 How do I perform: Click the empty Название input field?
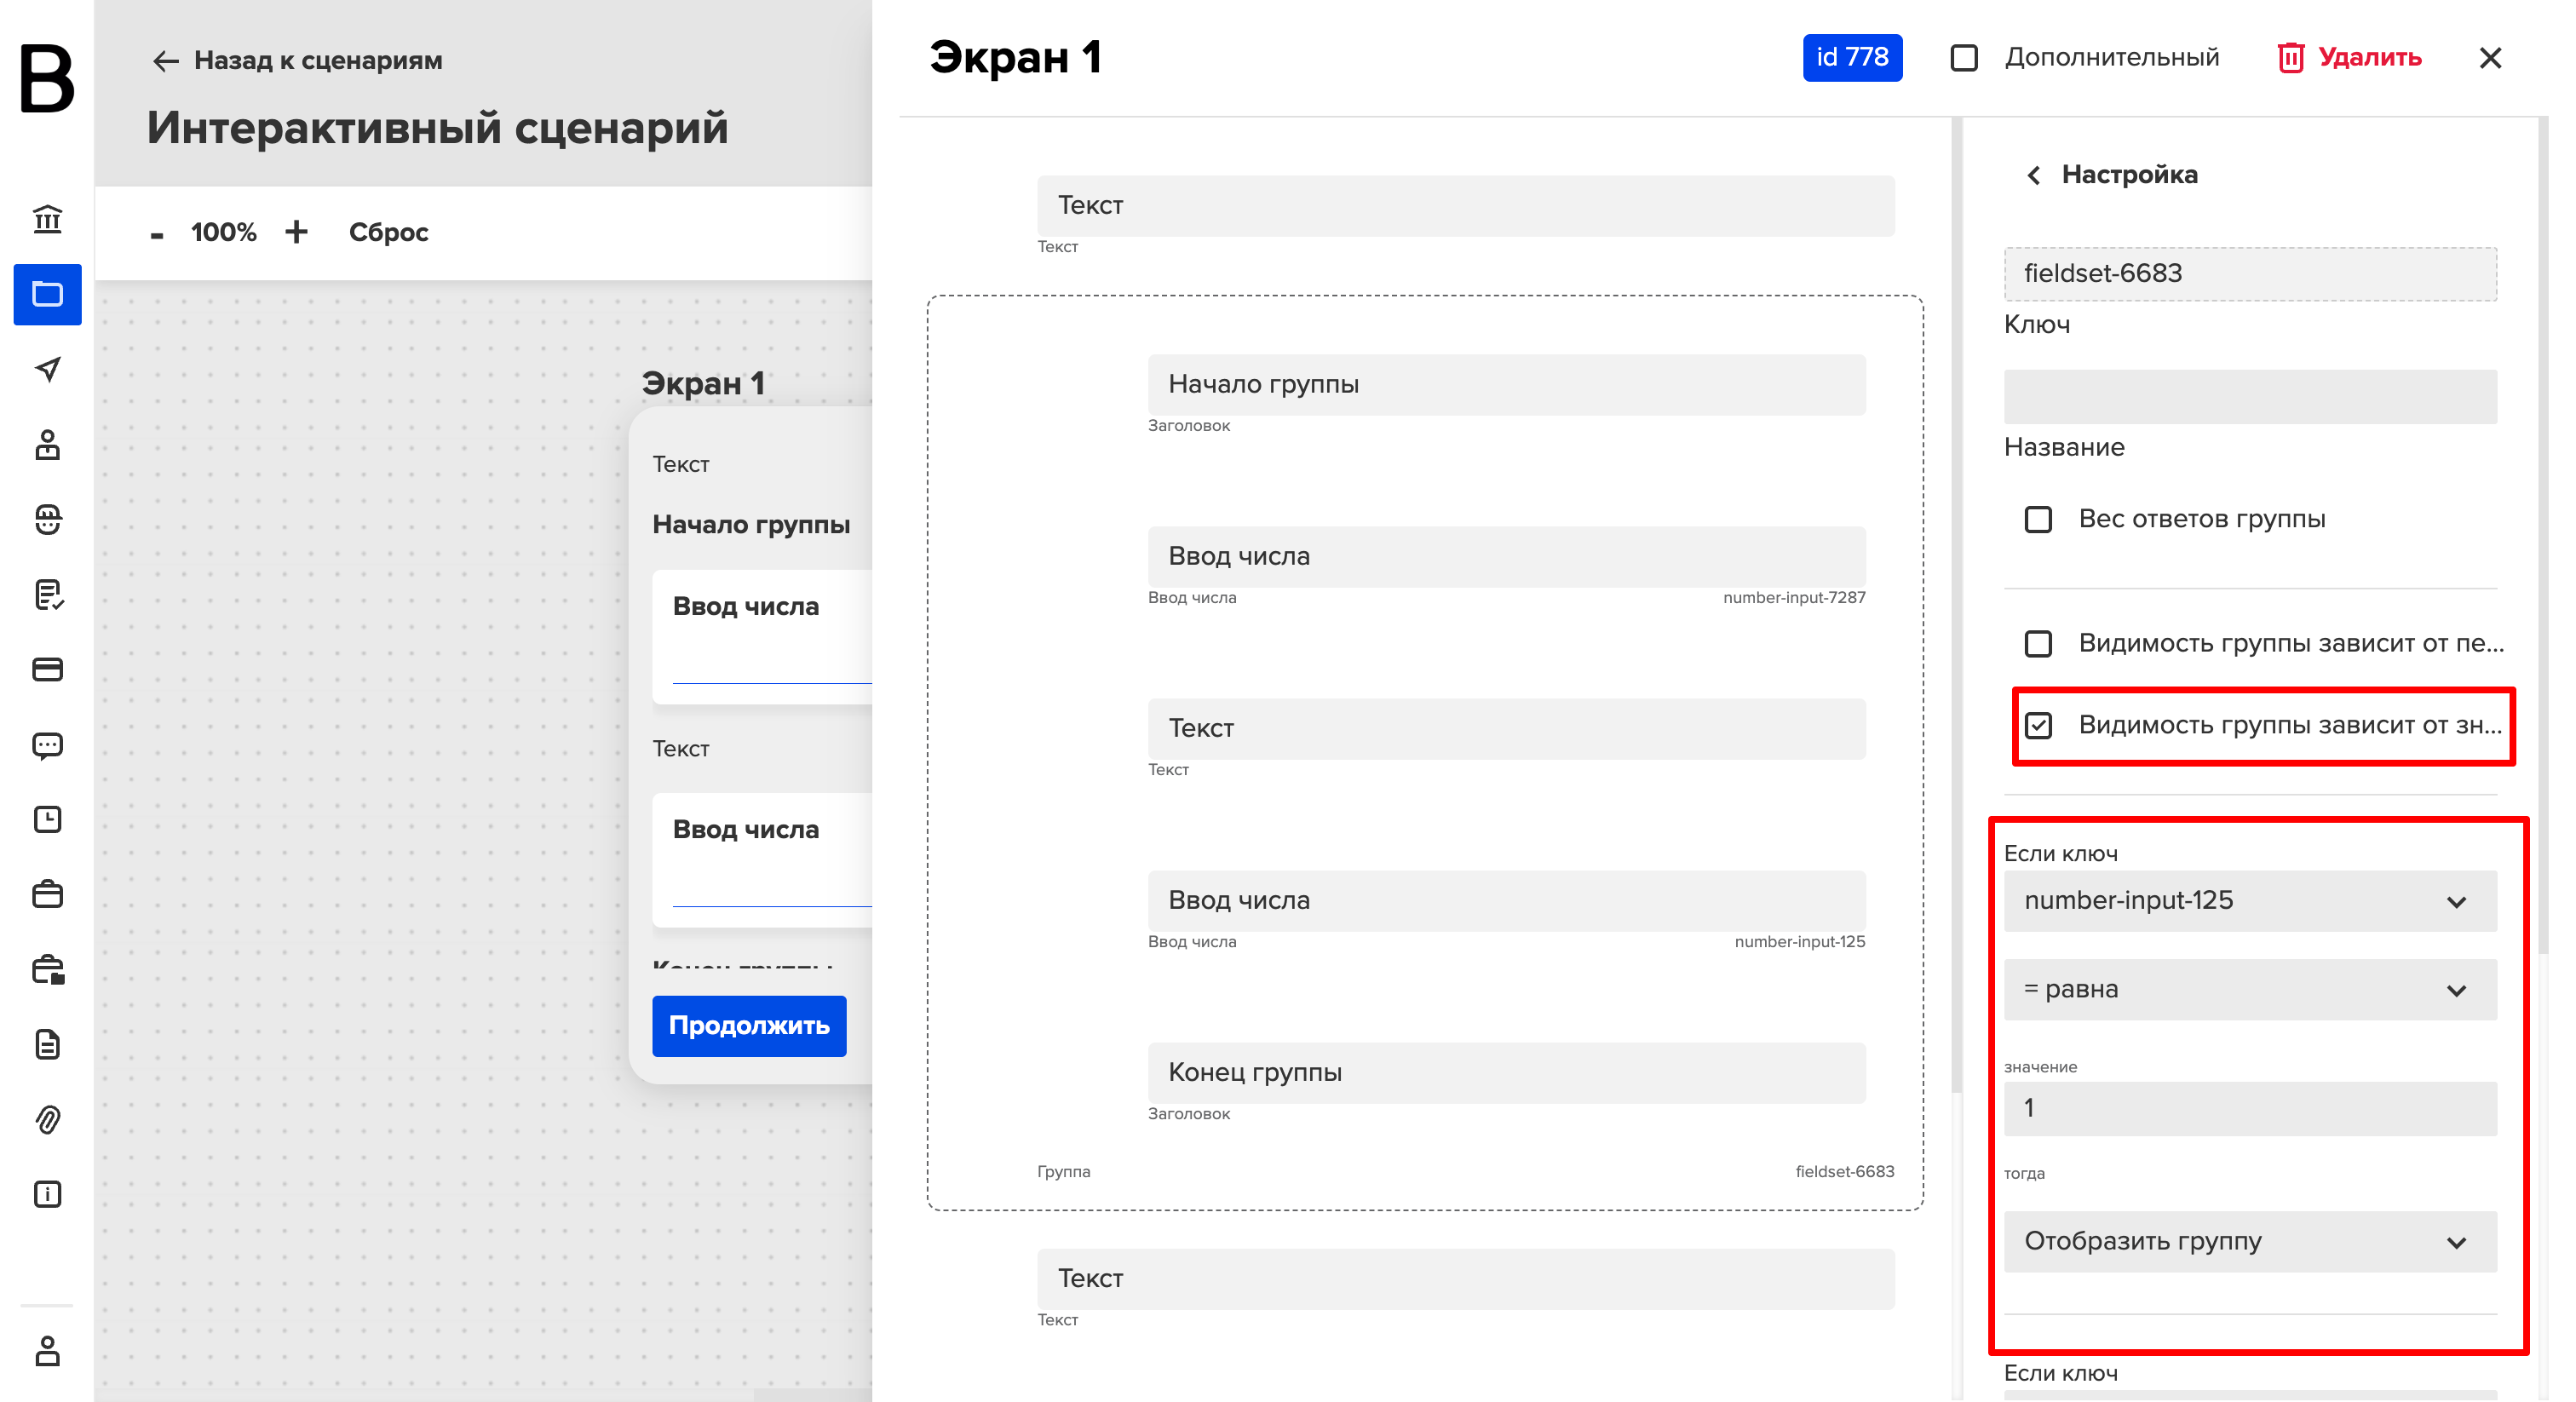point(2249,397)
